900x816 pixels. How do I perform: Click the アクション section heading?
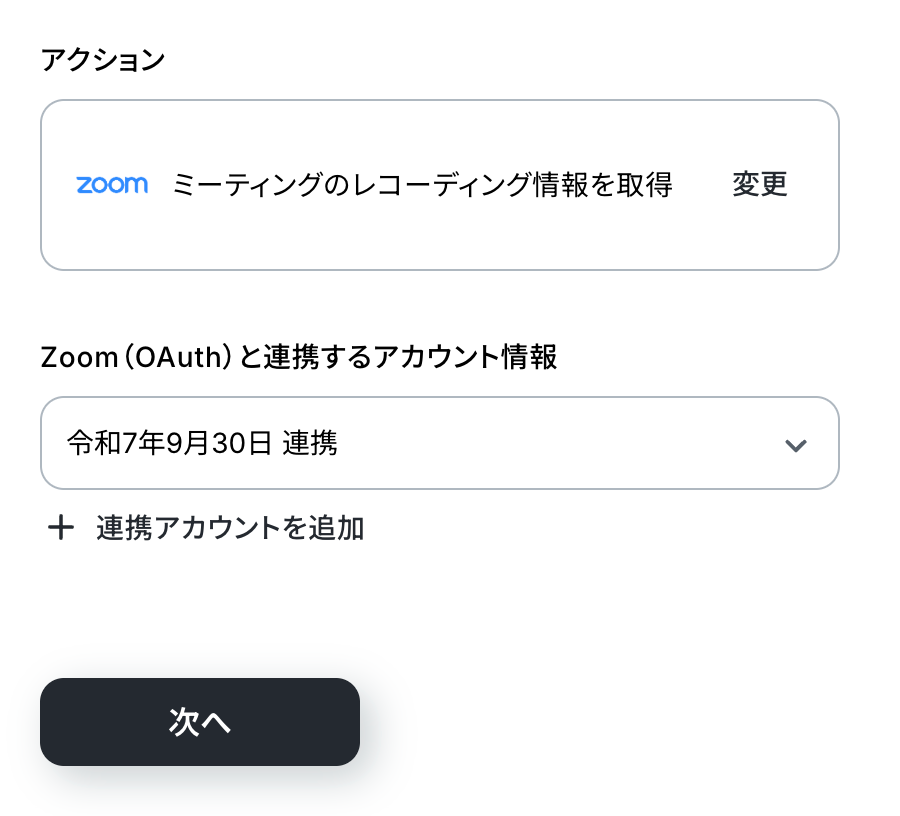(x=103, y=60)
